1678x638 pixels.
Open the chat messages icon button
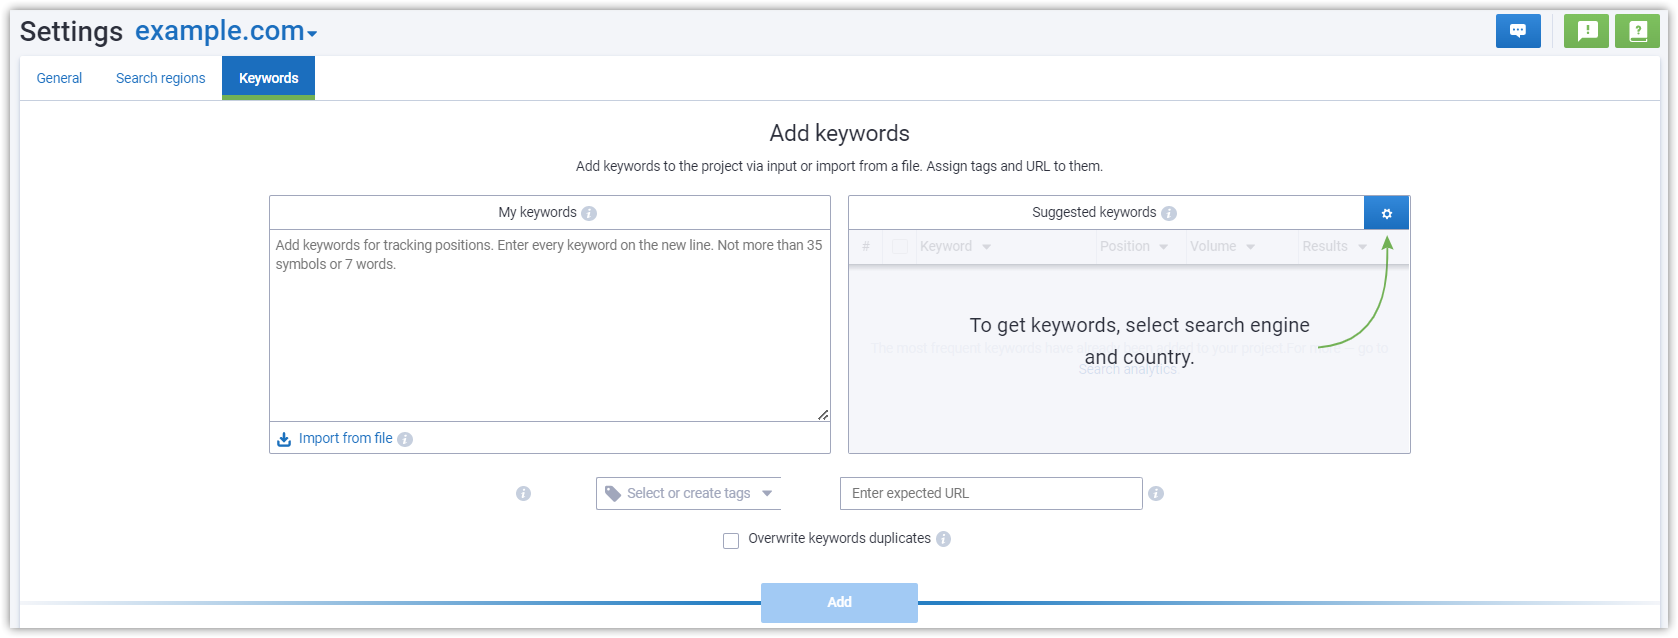(1517, 31)
